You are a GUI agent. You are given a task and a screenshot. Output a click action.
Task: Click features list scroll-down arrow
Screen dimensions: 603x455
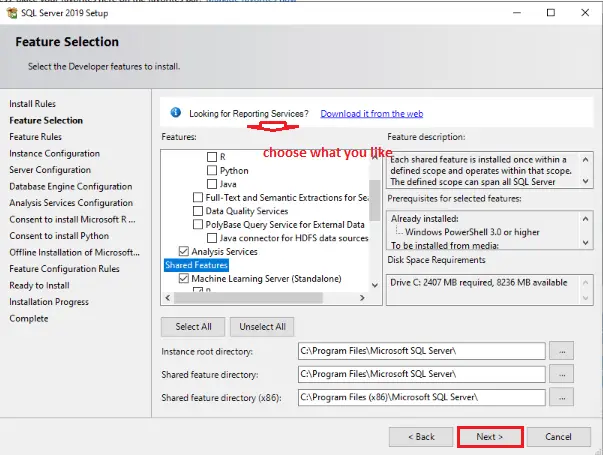point(375,285)
